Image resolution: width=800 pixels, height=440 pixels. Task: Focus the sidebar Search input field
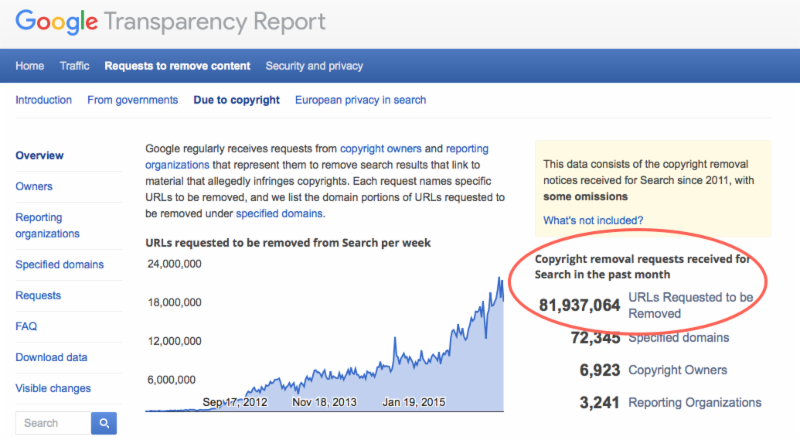pyautogui.click(x=54, y=423)
